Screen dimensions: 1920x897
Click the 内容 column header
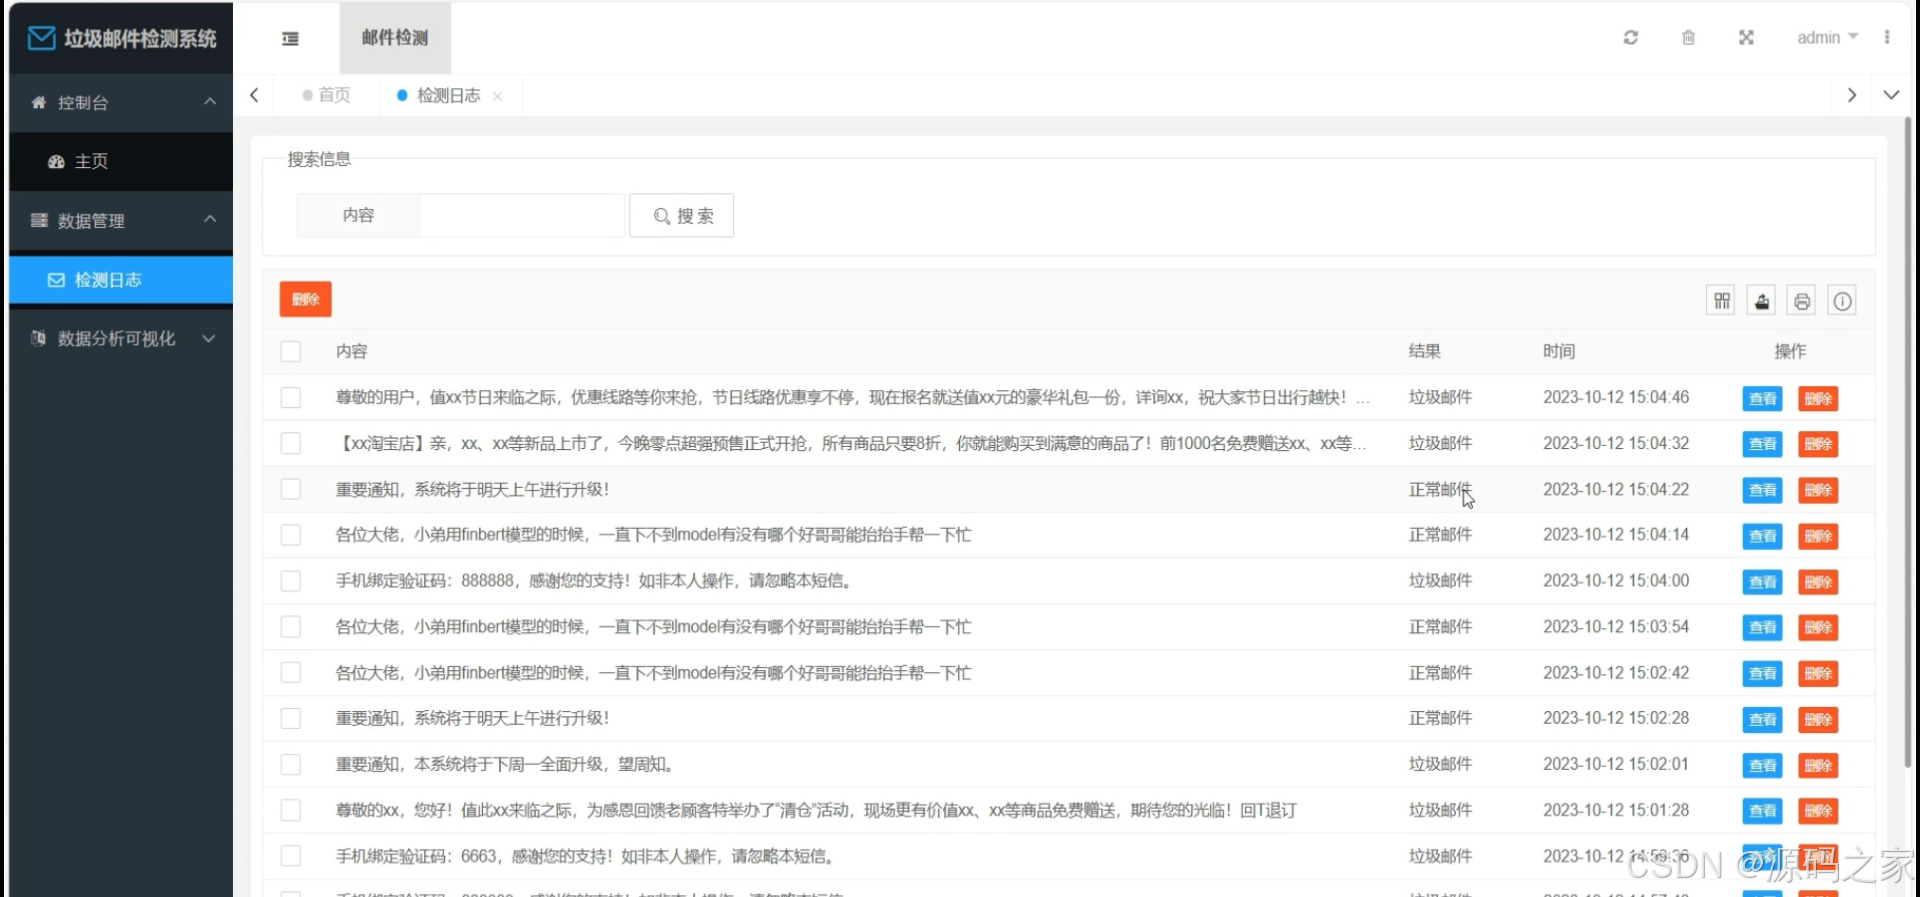(351, 352)
